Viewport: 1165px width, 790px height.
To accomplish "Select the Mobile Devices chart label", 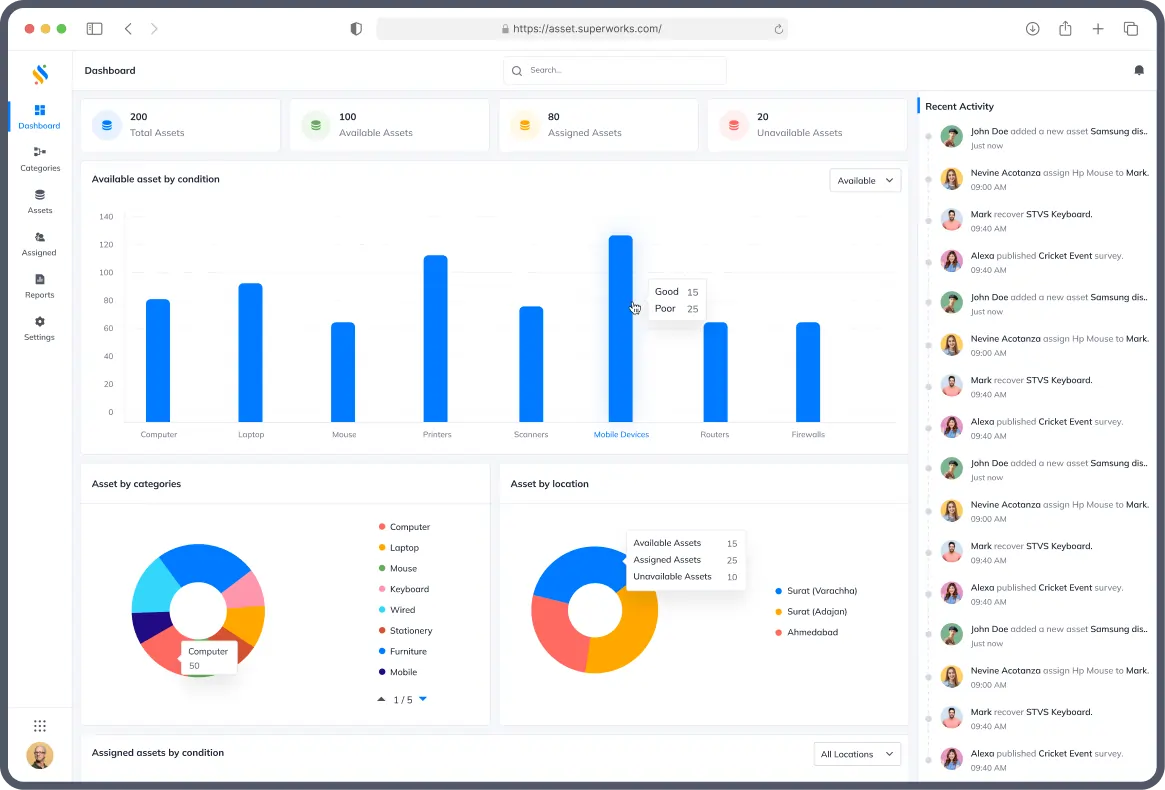I will point(621,435).
